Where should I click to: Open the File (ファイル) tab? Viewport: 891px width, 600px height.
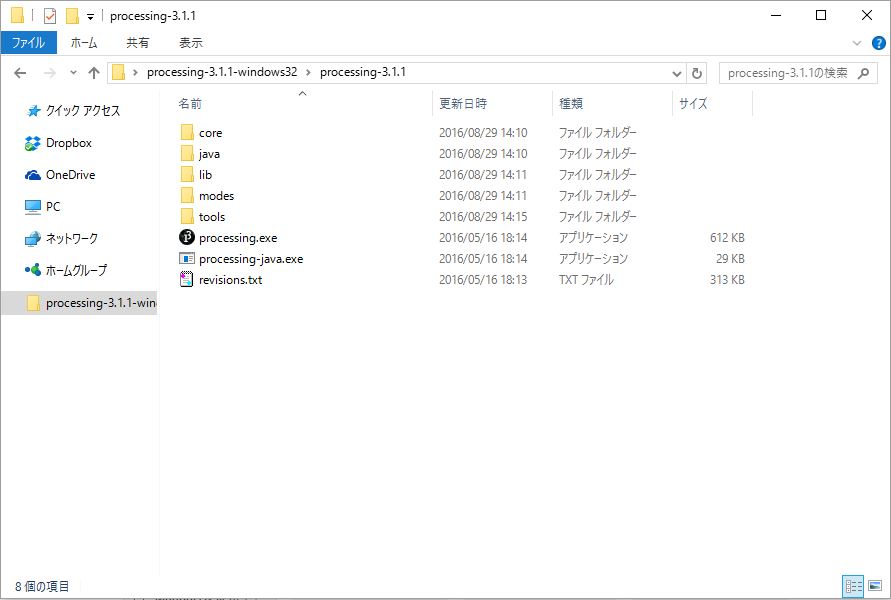(28, 43)
